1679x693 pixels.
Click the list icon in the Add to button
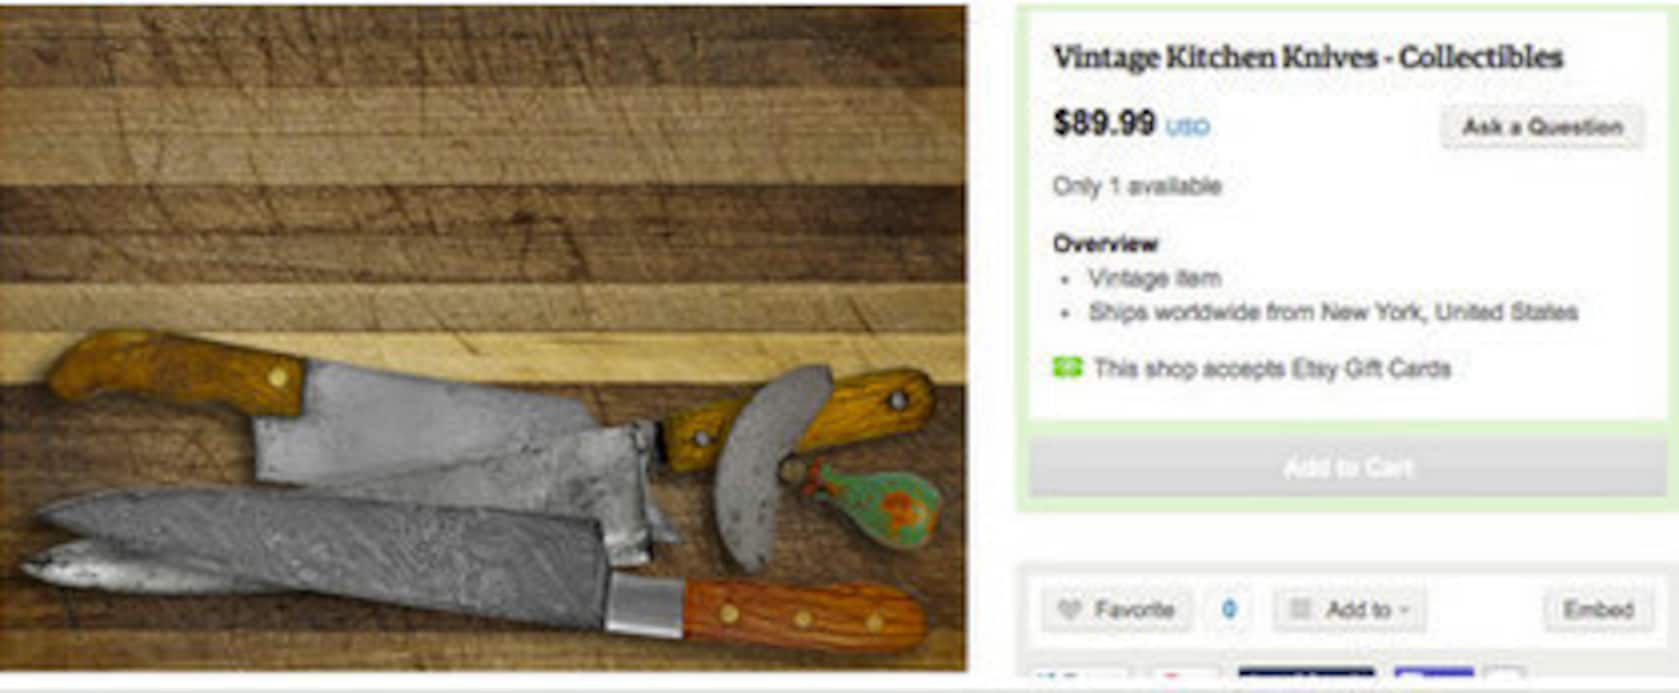click(x=1299, y=609)
